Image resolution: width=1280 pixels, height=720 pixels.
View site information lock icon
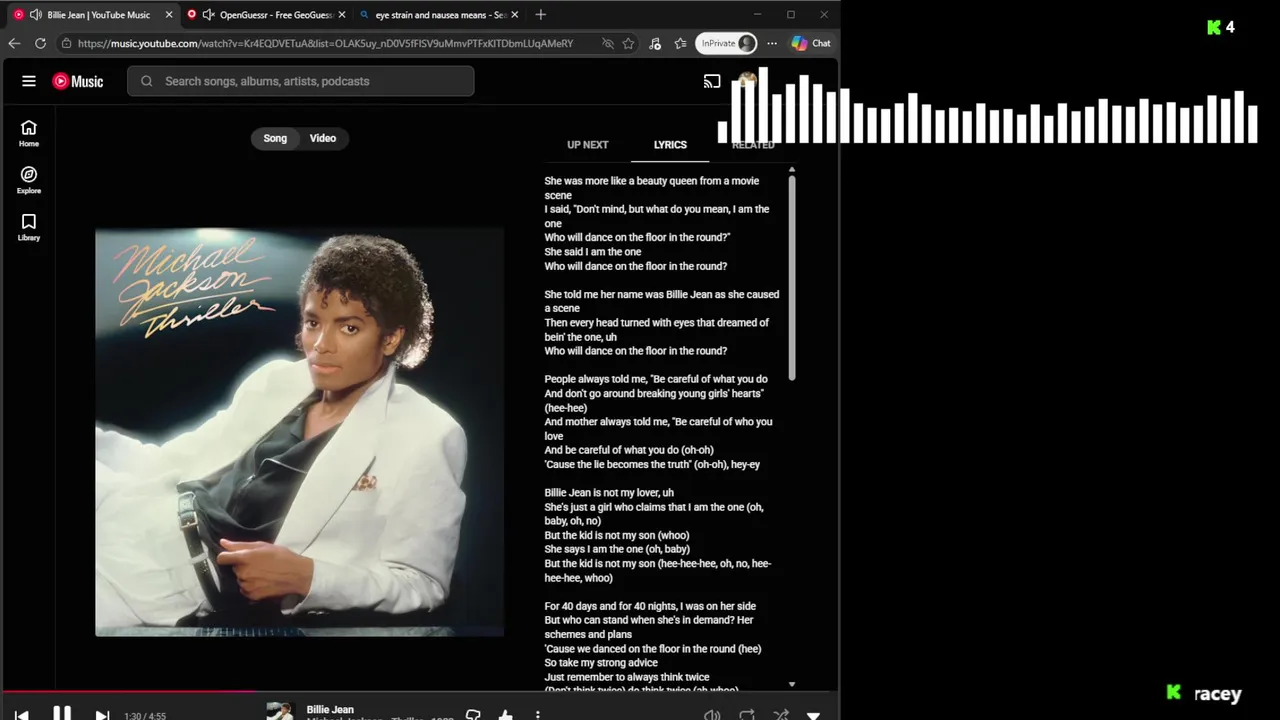[x=66, y=43]
